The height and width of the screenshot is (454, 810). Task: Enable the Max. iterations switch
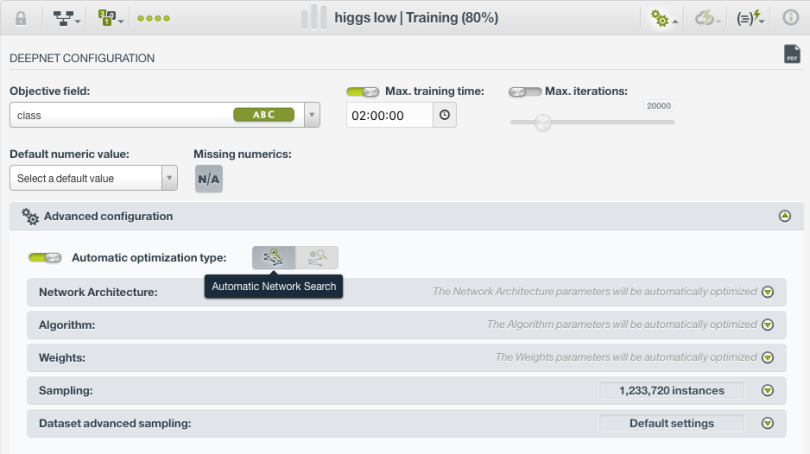(x=524, y=92)
